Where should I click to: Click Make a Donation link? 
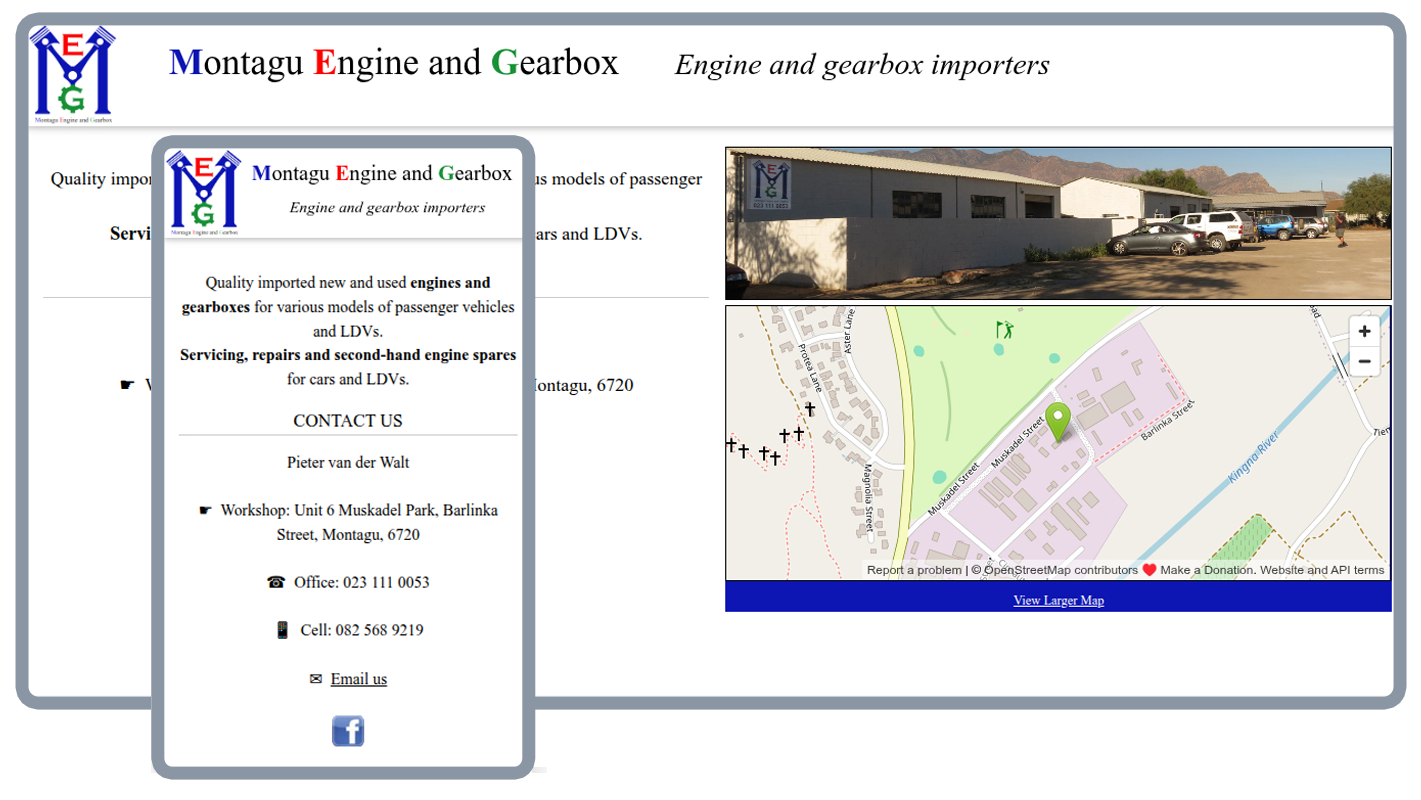[x=1206, y=570]
